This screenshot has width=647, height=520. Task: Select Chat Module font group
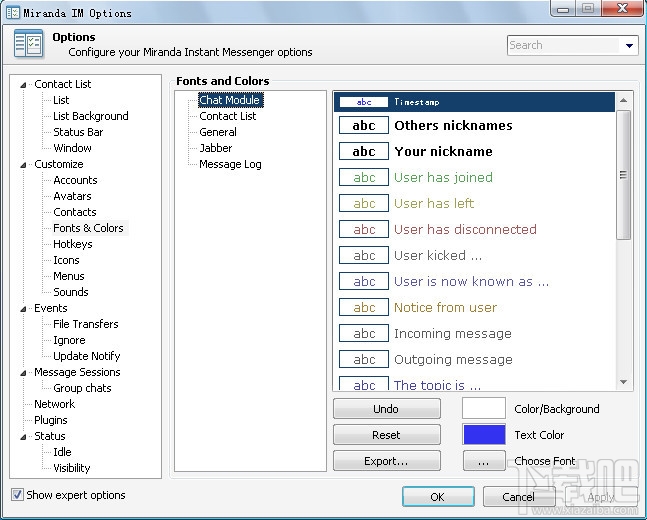pyautogui.click(x=229, y=100)
